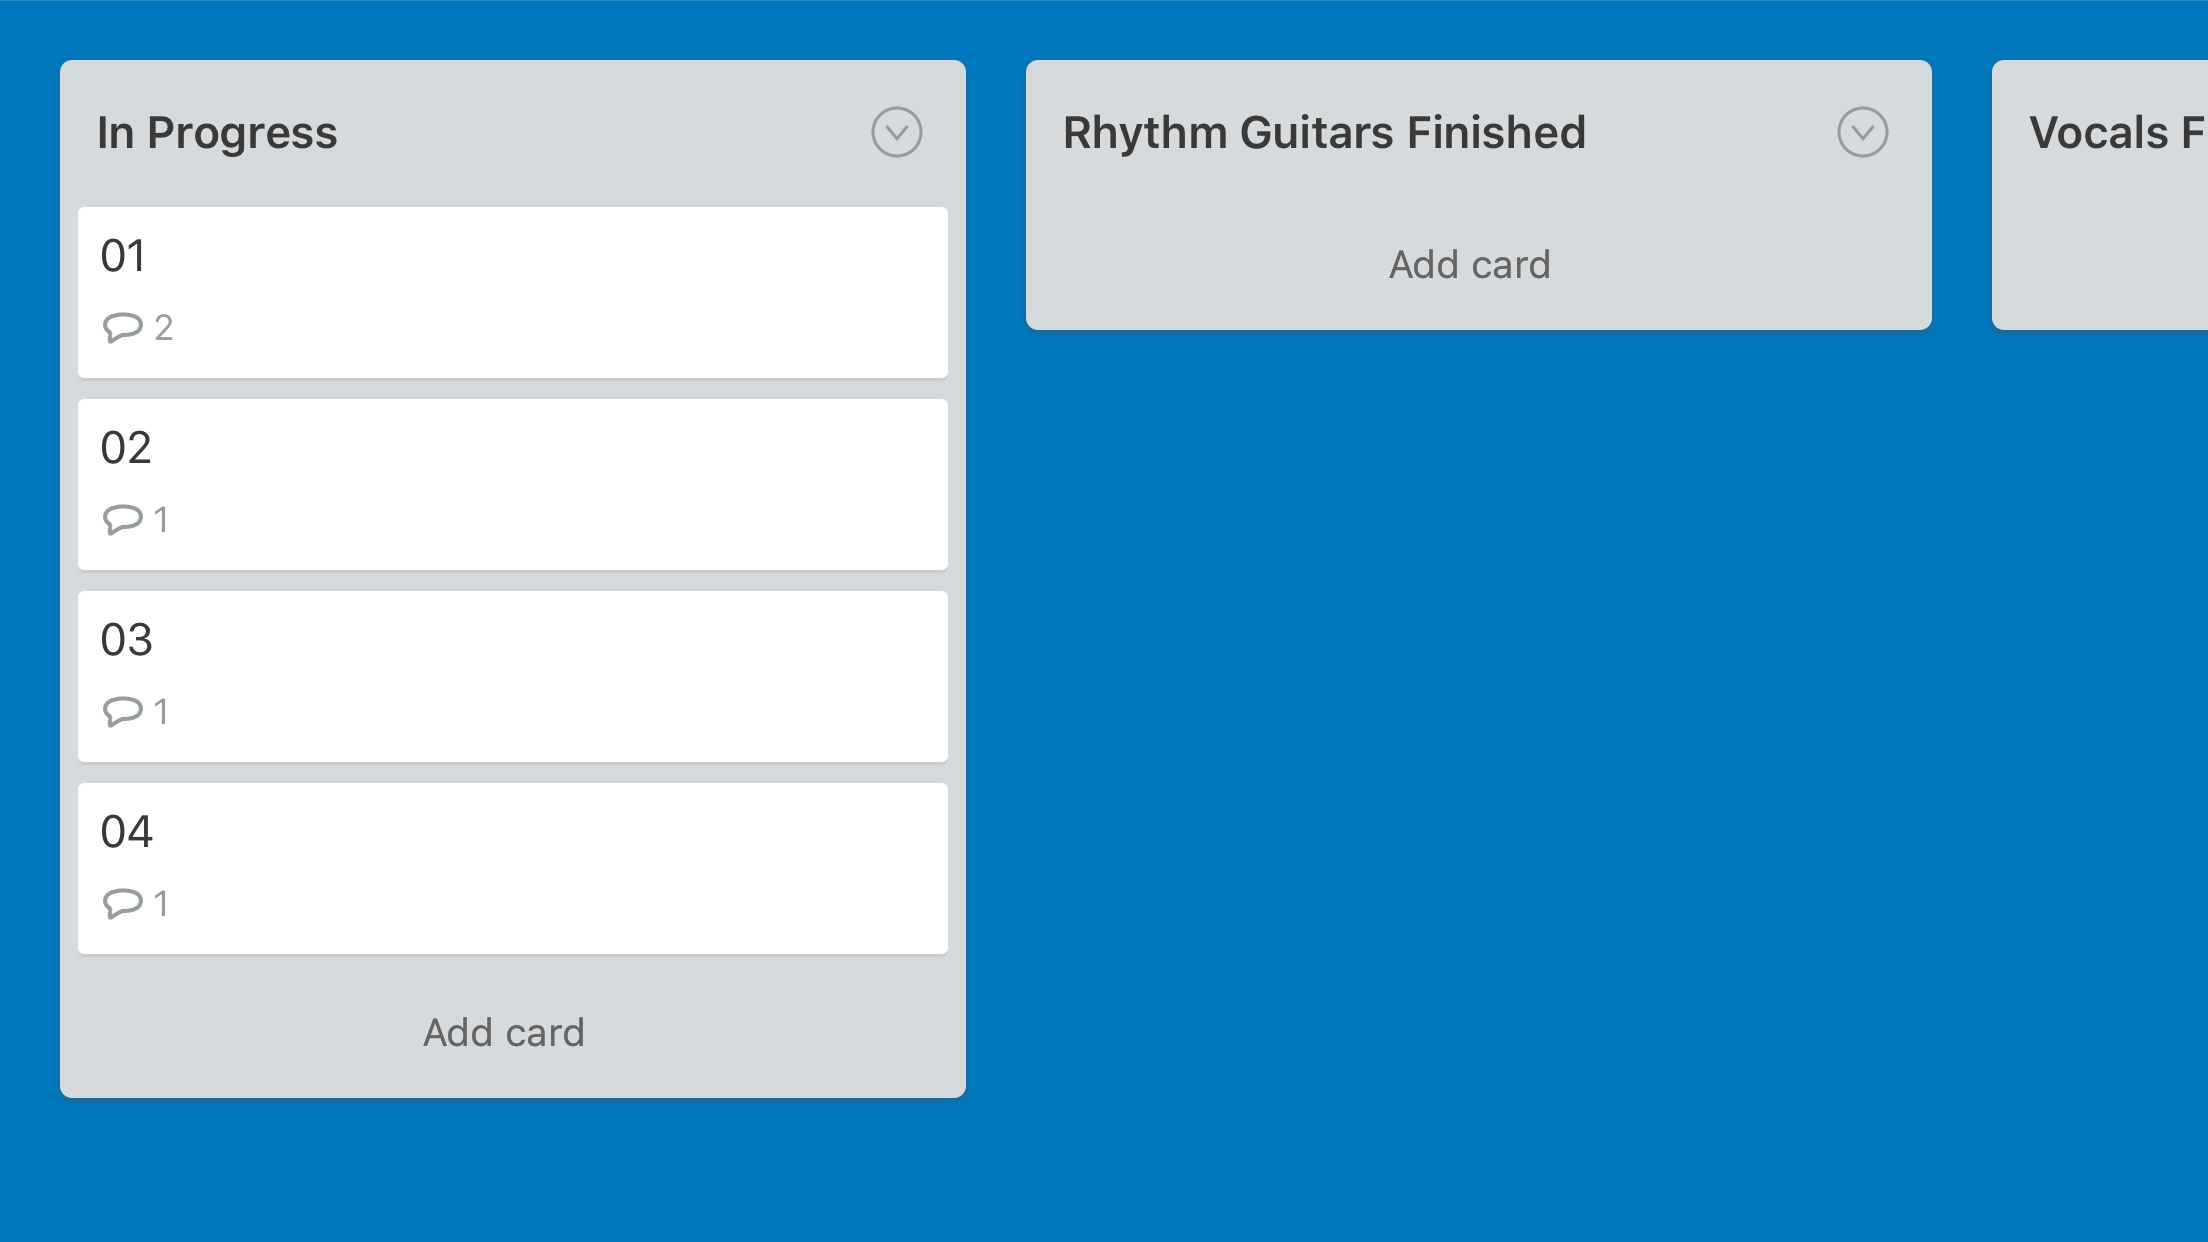Click the comment count 1 on card 04
The width and height of the screenshot is (2208, 1242).
[161, 904]
